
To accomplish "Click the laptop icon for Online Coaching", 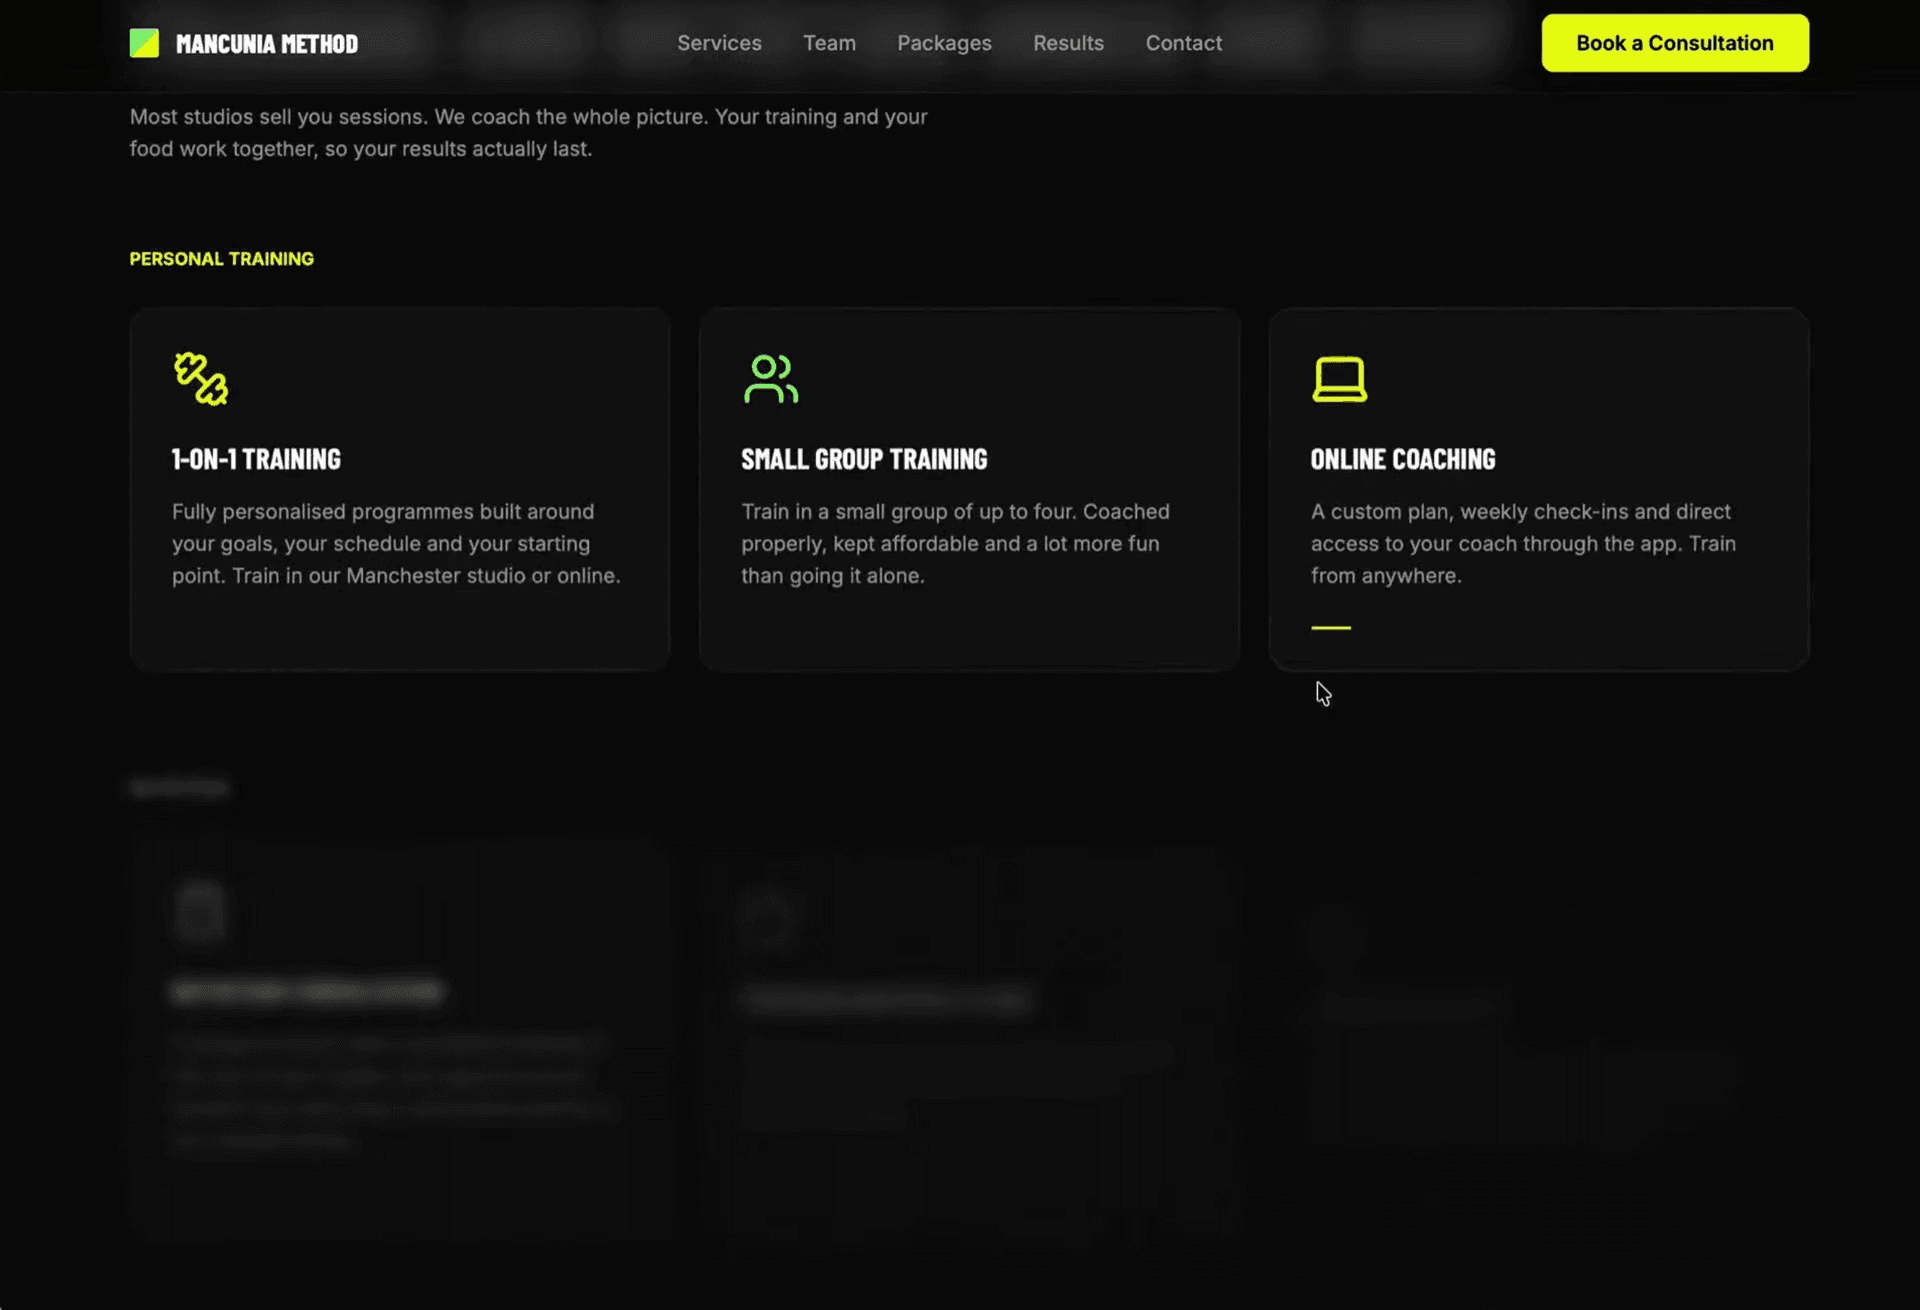I will [x=1339, y=379].
